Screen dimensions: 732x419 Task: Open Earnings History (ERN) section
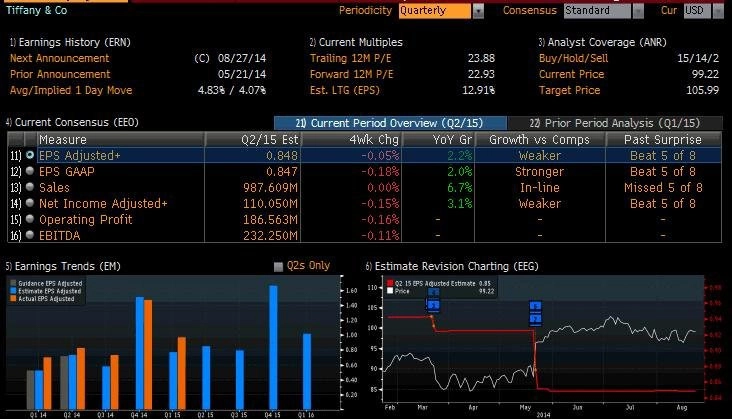[70, 42]
